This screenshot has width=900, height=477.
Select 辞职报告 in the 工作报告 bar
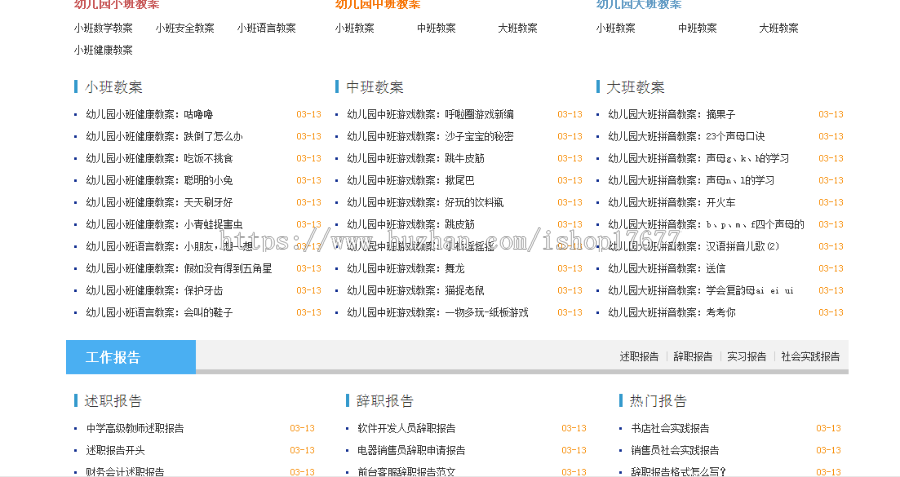point(693,356)
